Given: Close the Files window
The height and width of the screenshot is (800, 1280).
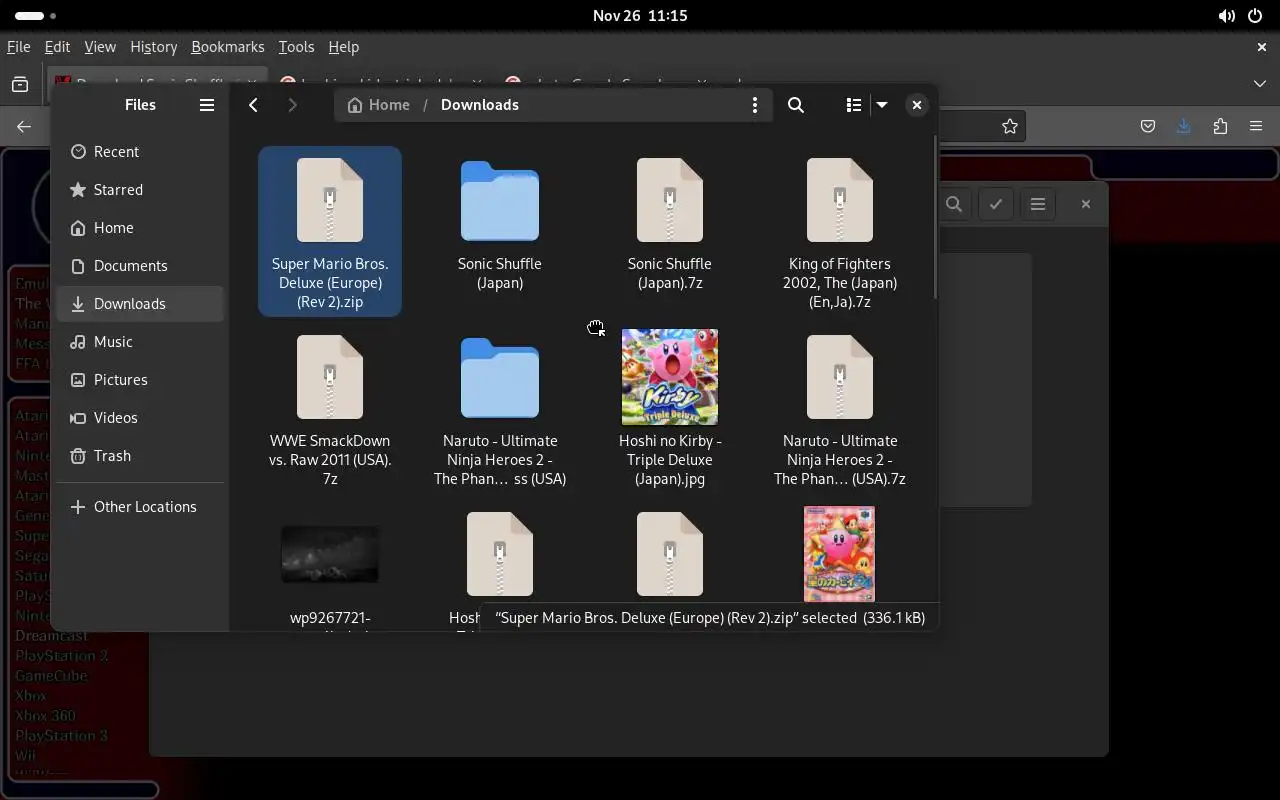Looking at the screenshot, I should [x=916, y=105].
